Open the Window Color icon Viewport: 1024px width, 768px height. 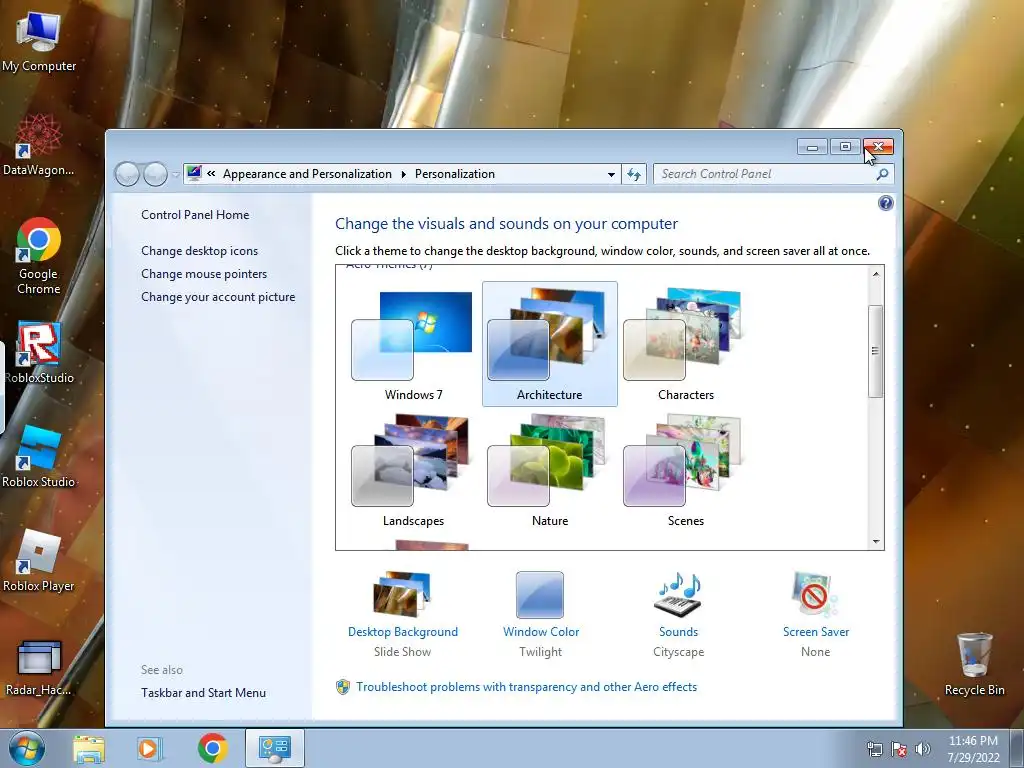click(540, 595)
